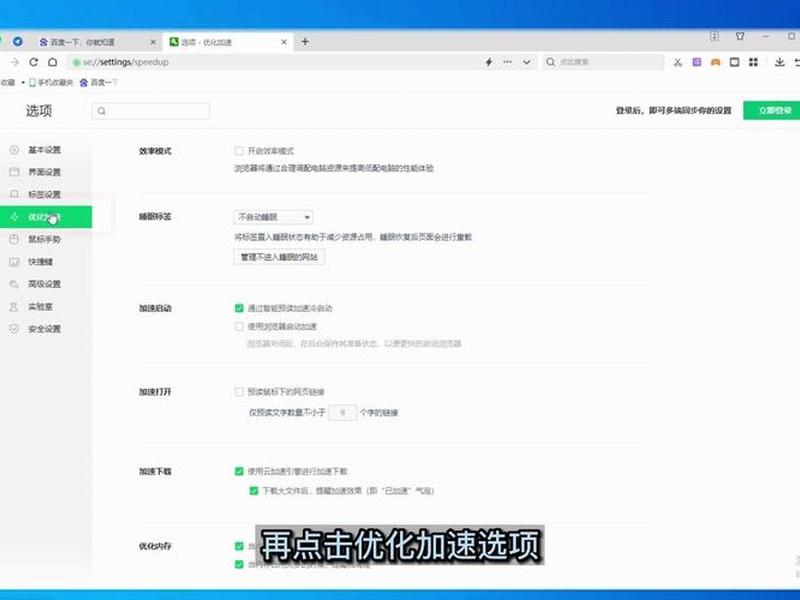This screenshot has height=600, width=800.
Task: Open the four-squares apps grid icon
Action: tap(753, 62)
